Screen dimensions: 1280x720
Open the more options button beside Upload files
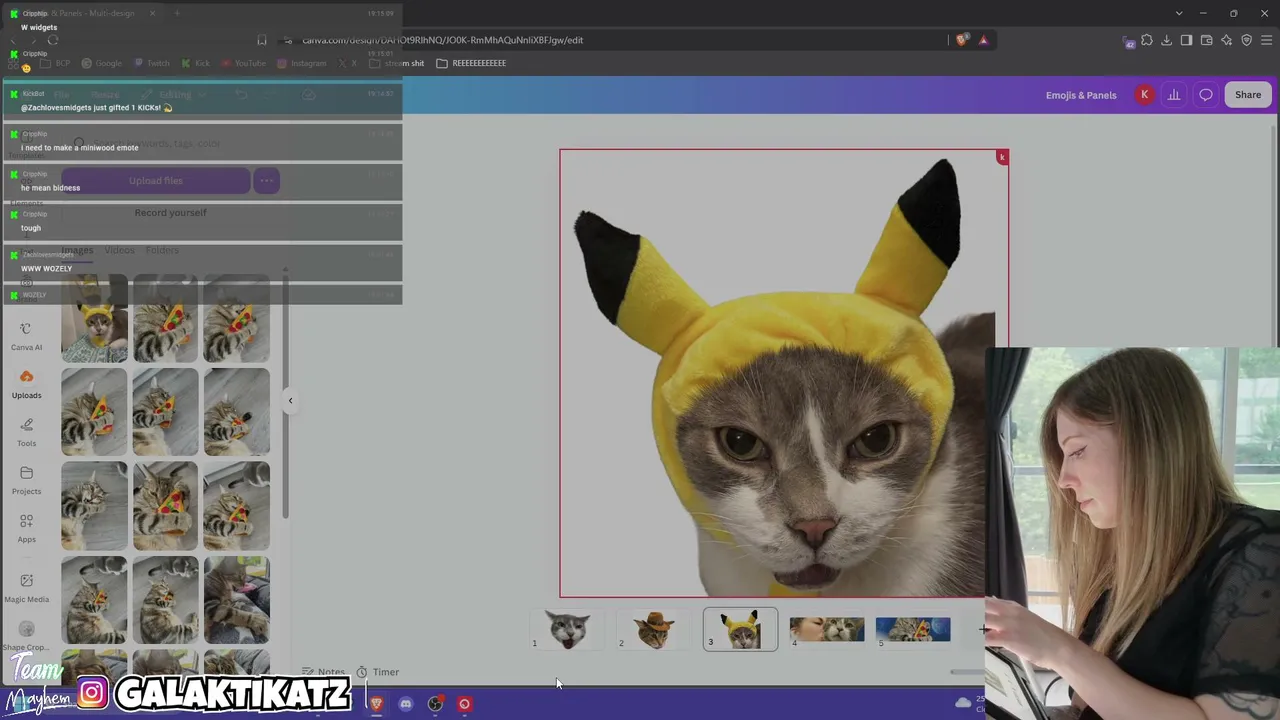pyautogui.click(x=266, y=181)
